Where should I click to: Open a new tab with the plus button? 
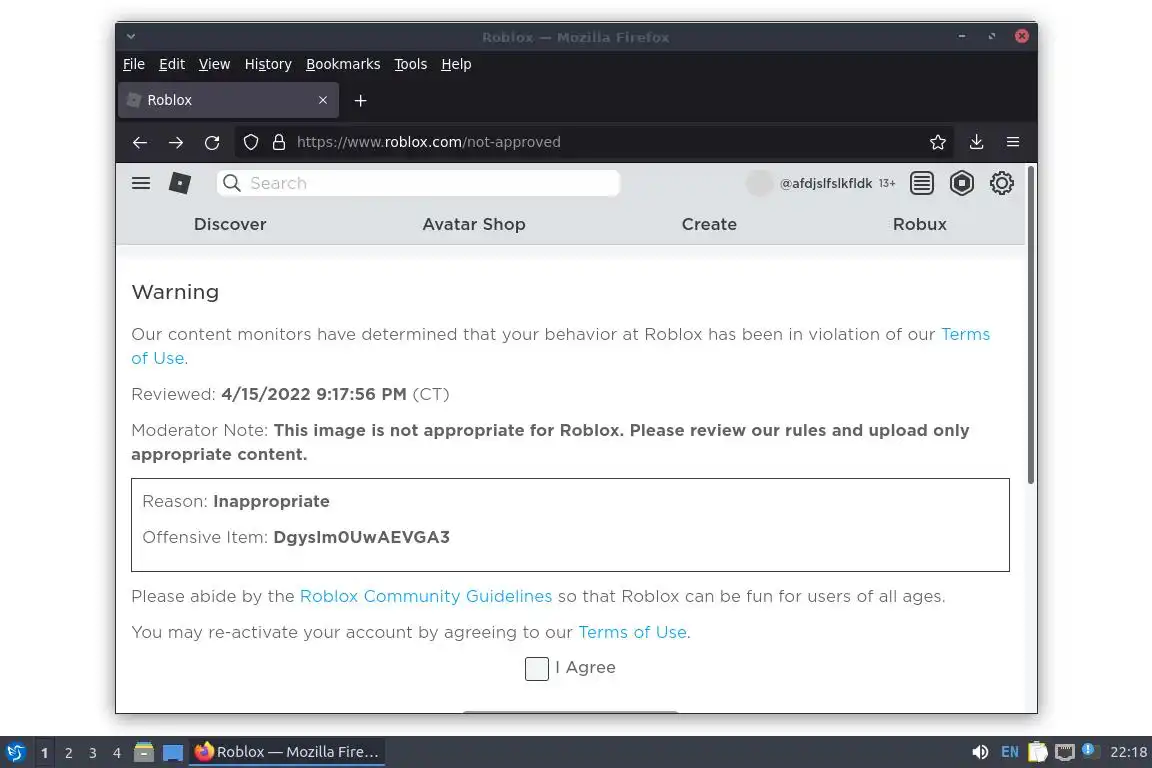pos(360,101)
